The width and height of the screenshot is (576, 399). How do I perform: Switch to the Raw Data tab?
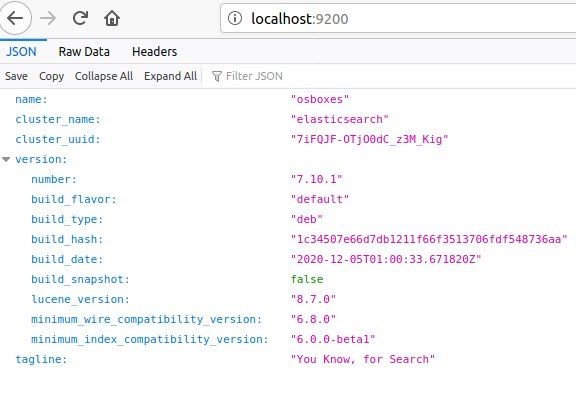pos(84,51)
